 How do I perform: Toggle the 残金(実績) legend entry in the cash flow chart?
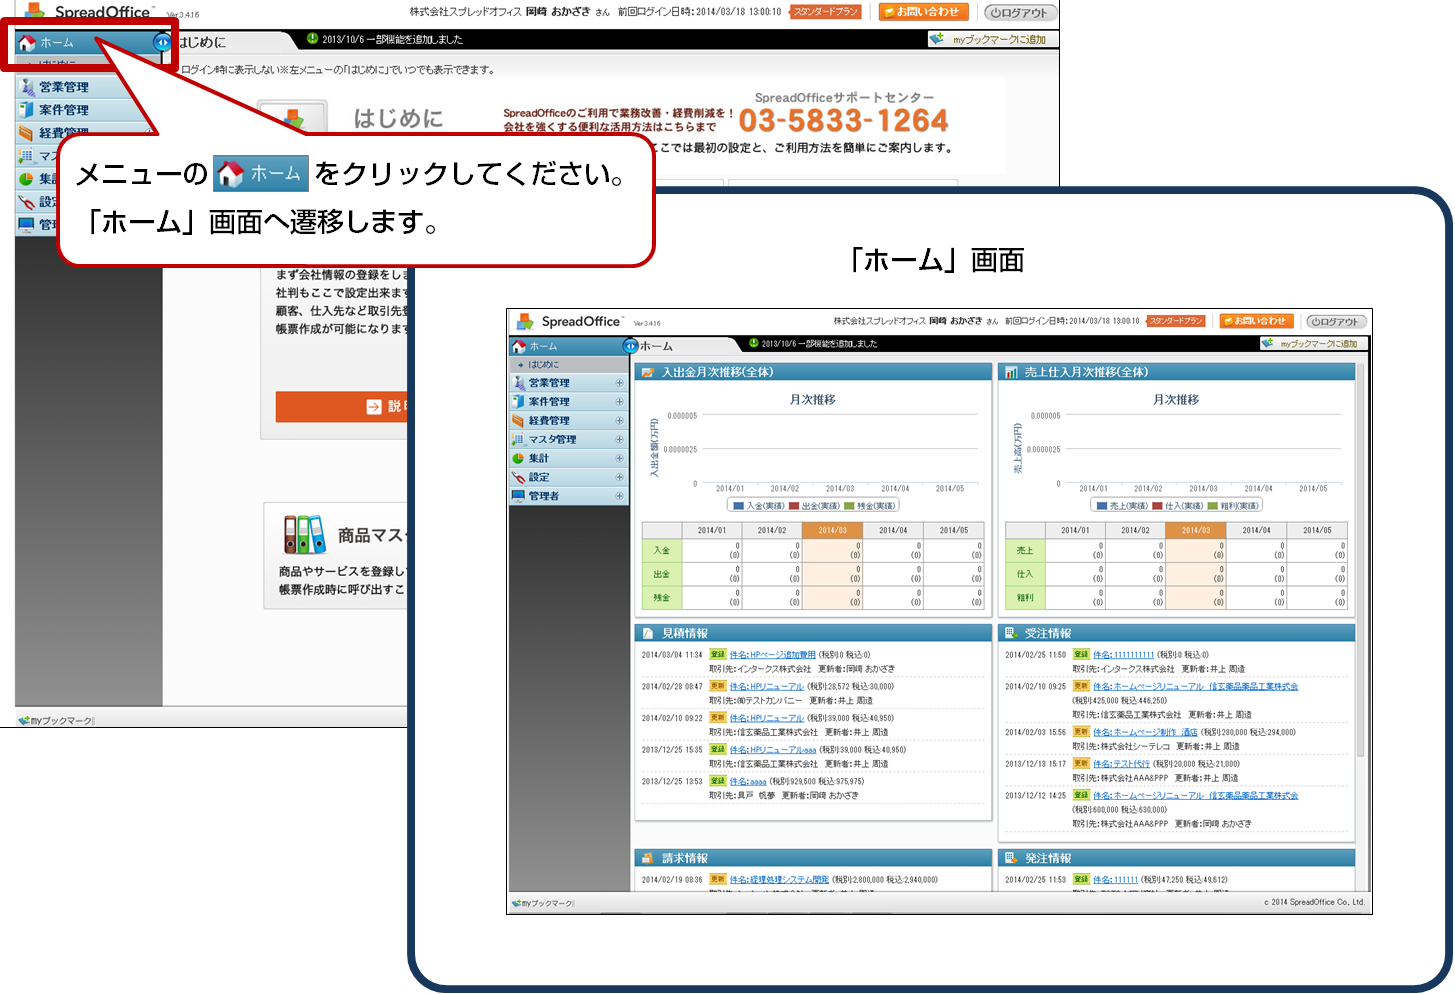click(x=869, y=506)
